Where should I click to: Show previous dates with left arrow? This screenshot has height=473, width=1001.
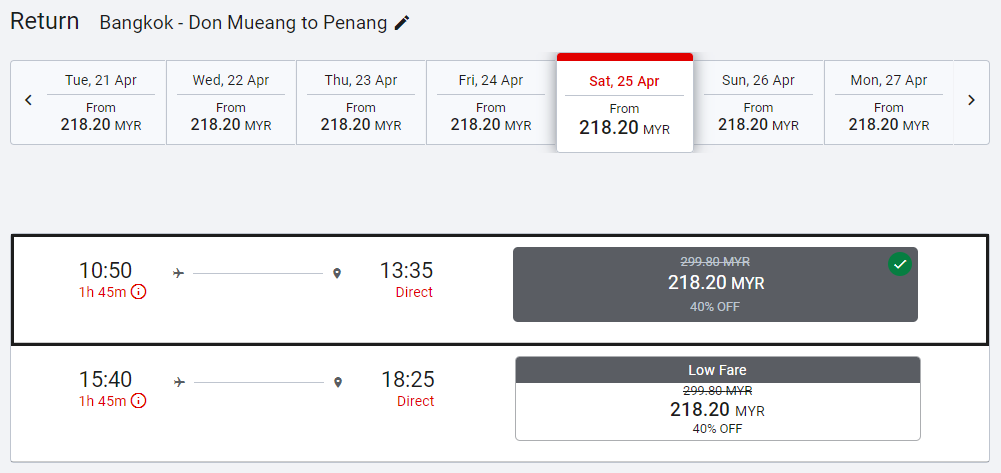pos(29,100)
